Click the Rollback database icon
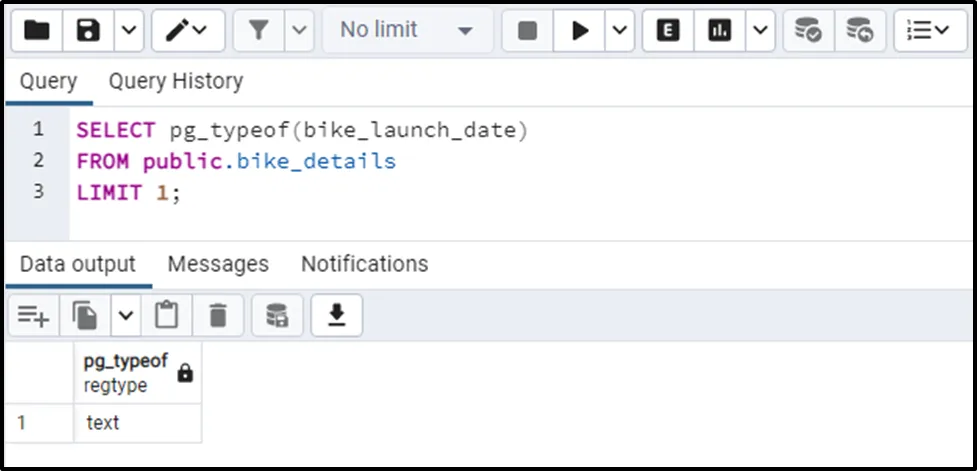Screen dimensions: 977x471 pos(859,31)
